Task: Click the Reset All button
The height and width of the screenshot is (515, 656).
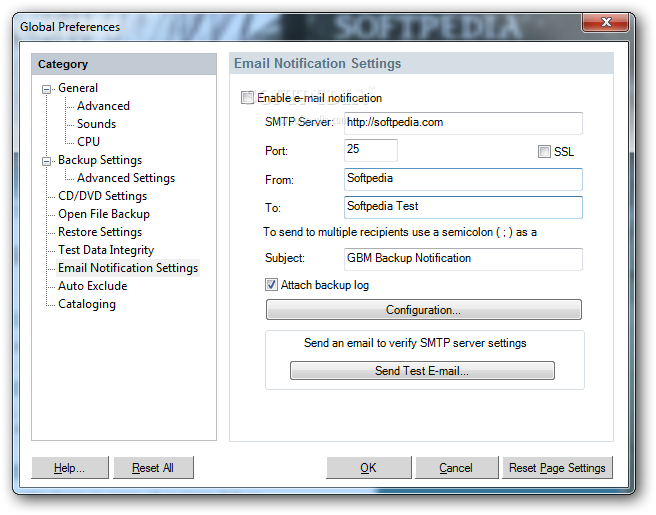Action: (153, 467)
